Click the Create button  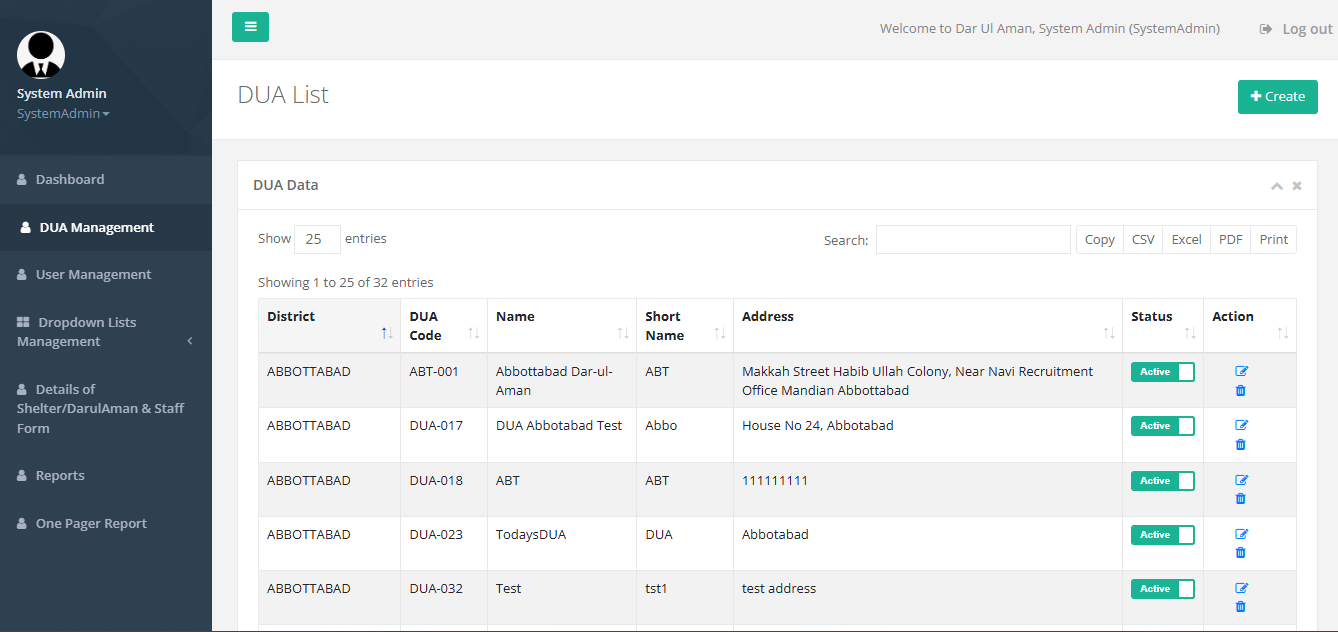tap(1277, 97)
